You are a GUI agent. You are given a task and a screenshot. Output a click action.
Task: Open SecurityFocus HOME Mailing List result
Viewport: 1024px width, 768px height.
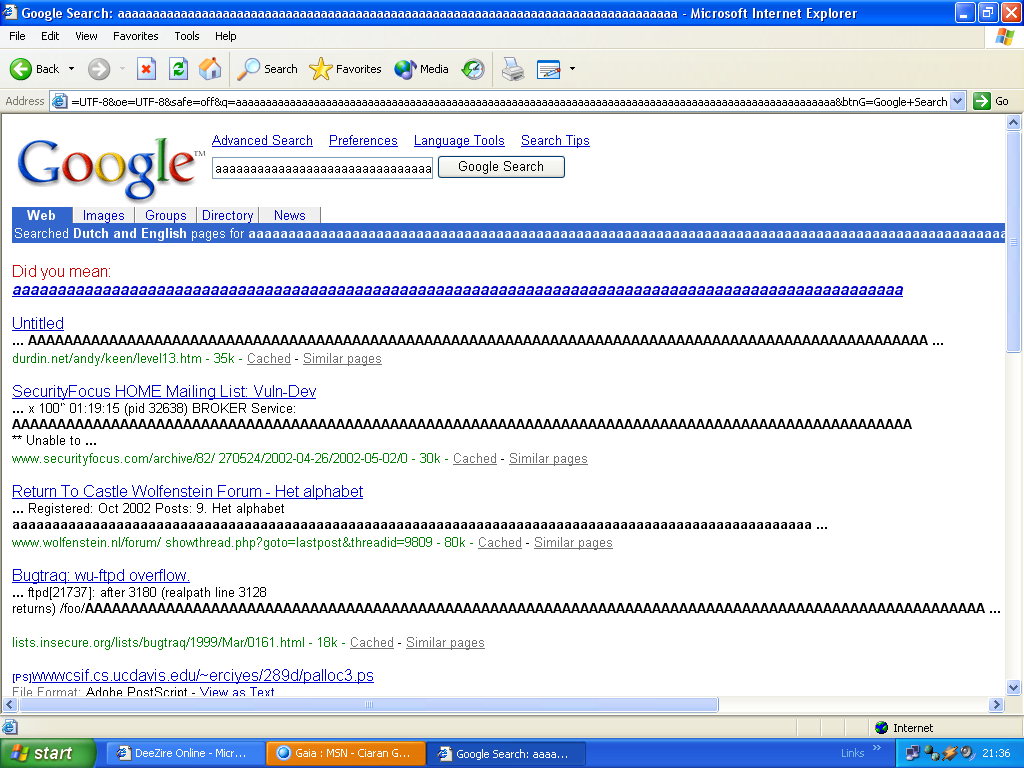click(164, 391)
